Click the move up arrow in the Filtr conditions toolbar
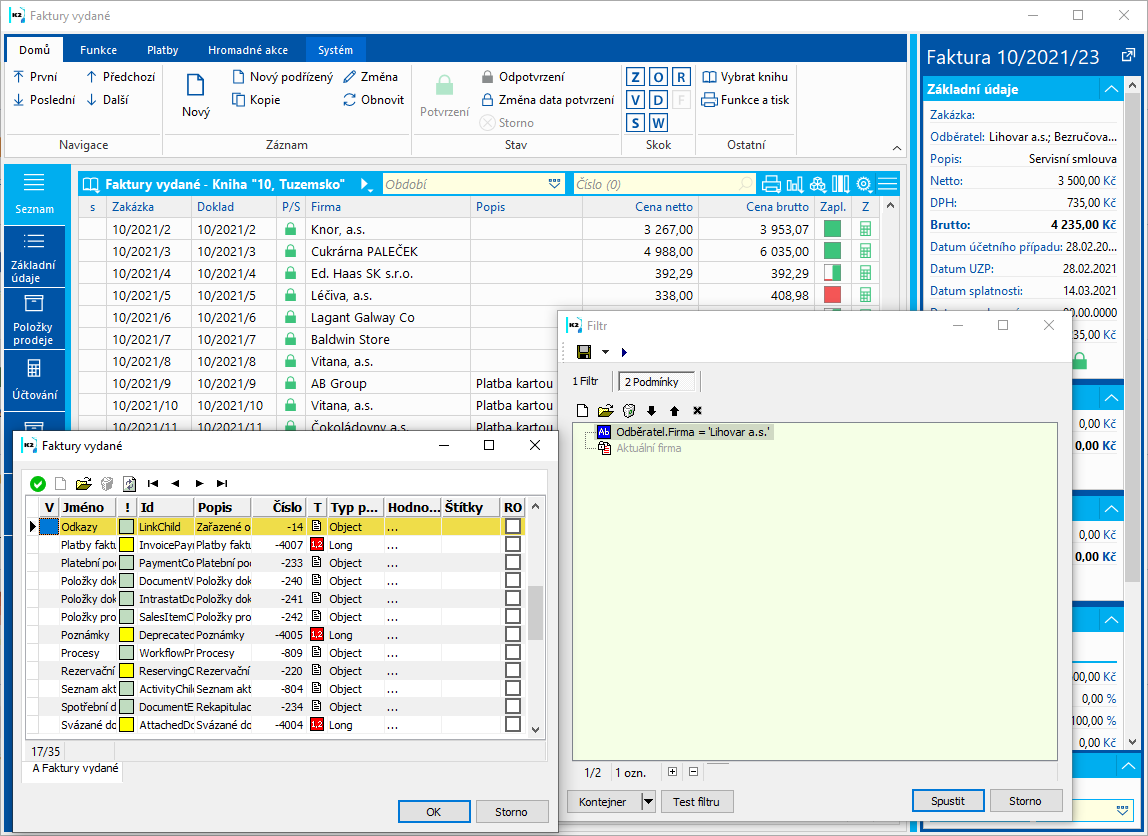Screen dimensions: 1148x836 coord(674,411)
